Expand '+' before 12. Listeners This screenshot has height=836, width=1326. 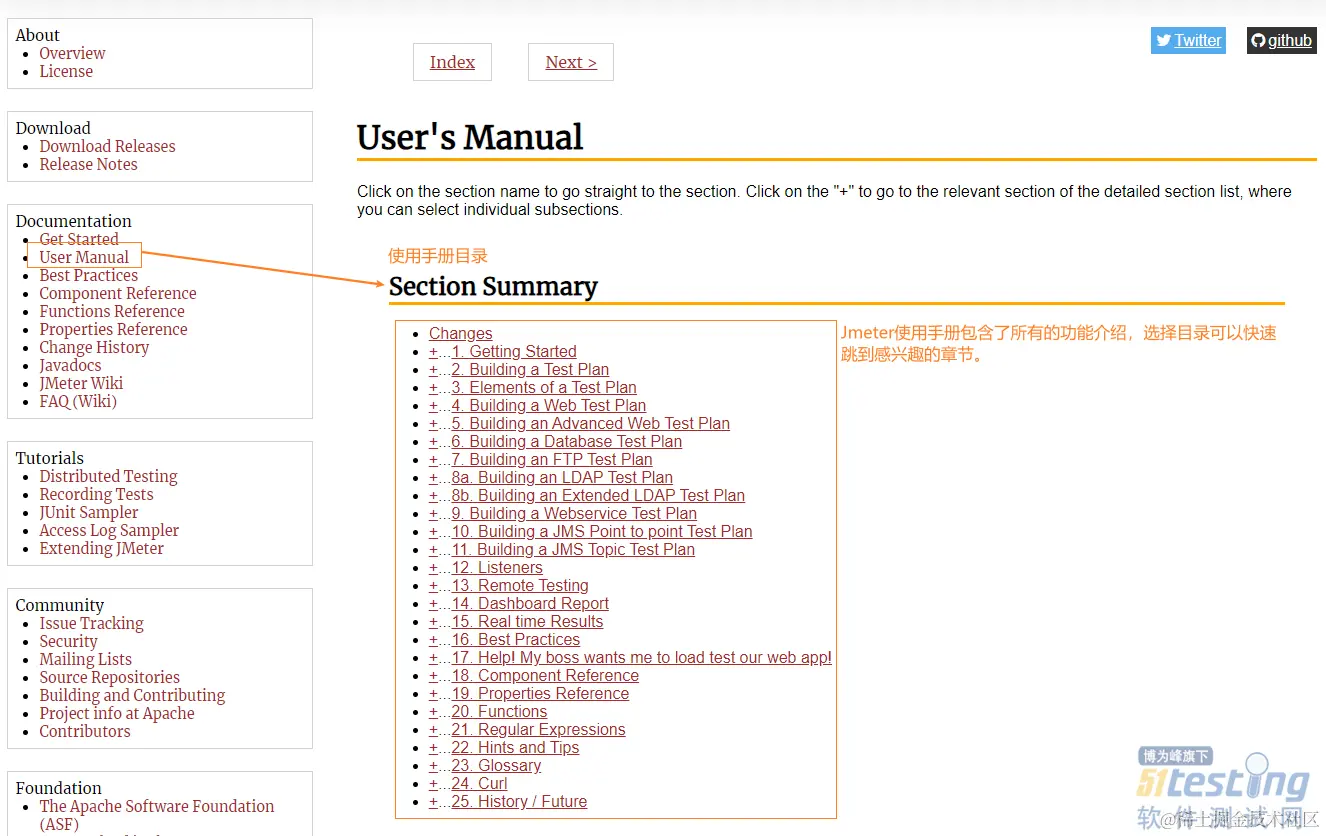(433, 568)
